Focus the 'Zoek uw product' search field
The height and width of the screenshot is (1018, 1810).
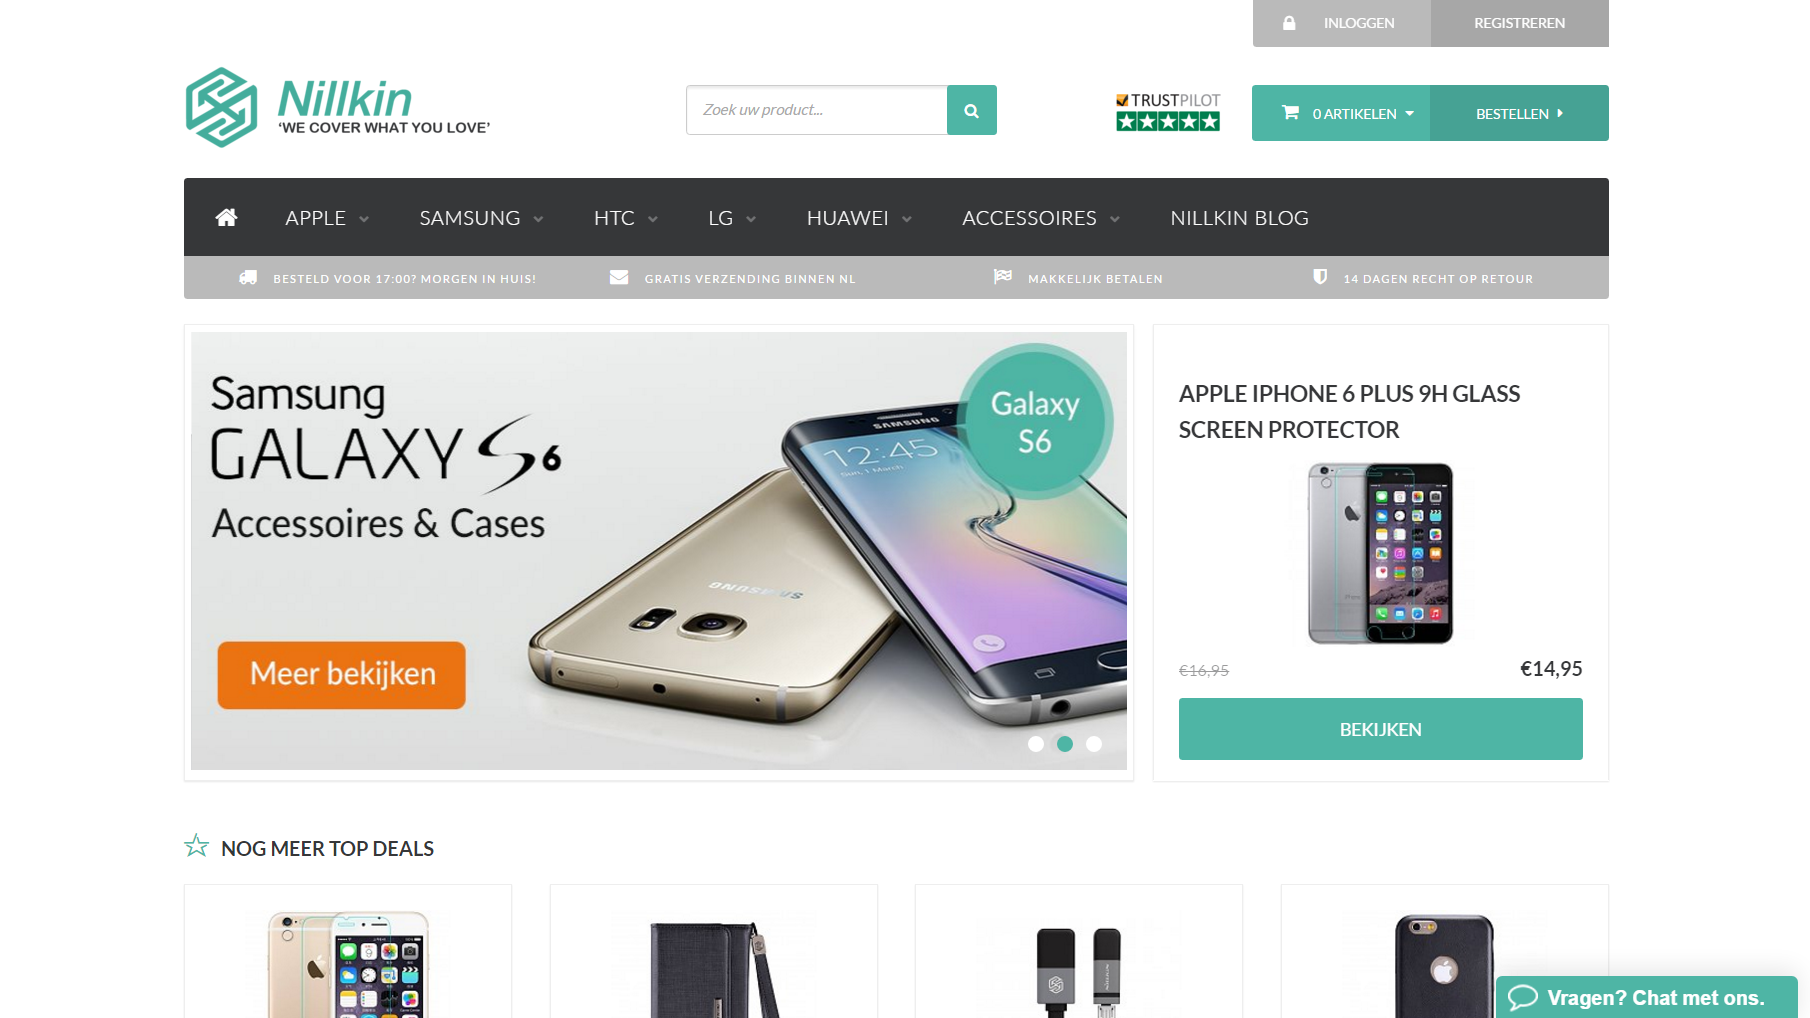(817, 110)
